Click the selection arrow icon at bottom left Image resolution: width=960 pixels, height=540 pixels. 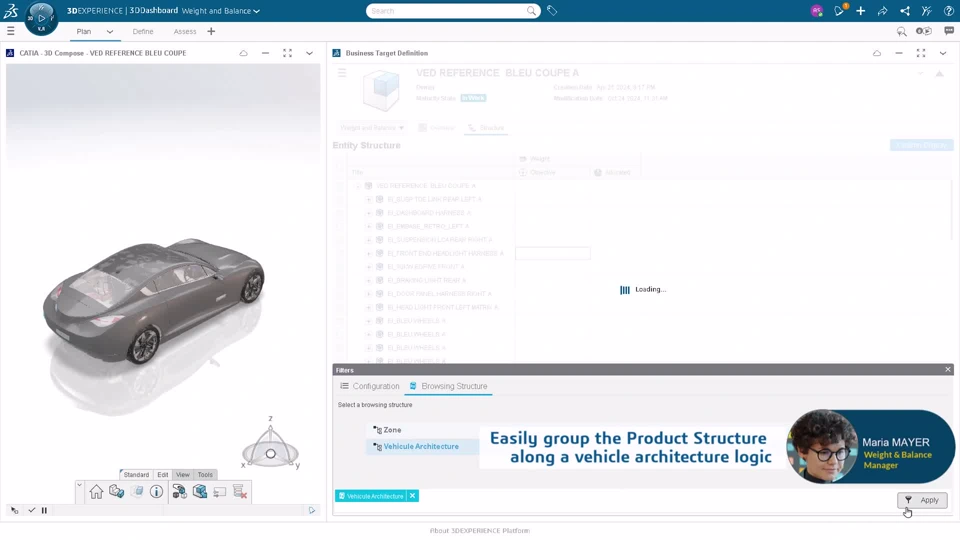point(15,510)
